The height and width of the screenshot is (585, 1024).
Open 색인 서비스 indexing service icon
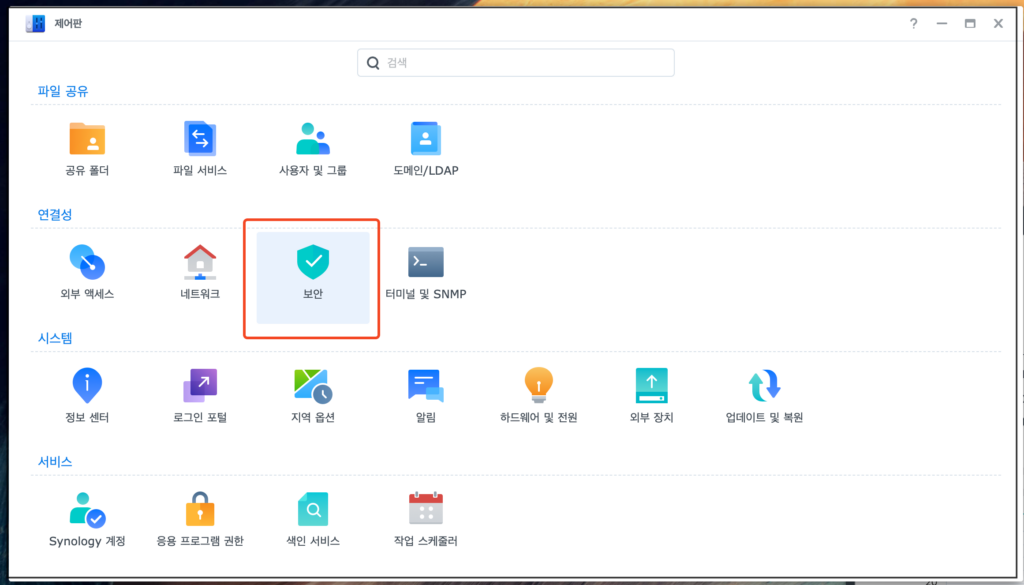pyautogui.click(x=313, y=509)
